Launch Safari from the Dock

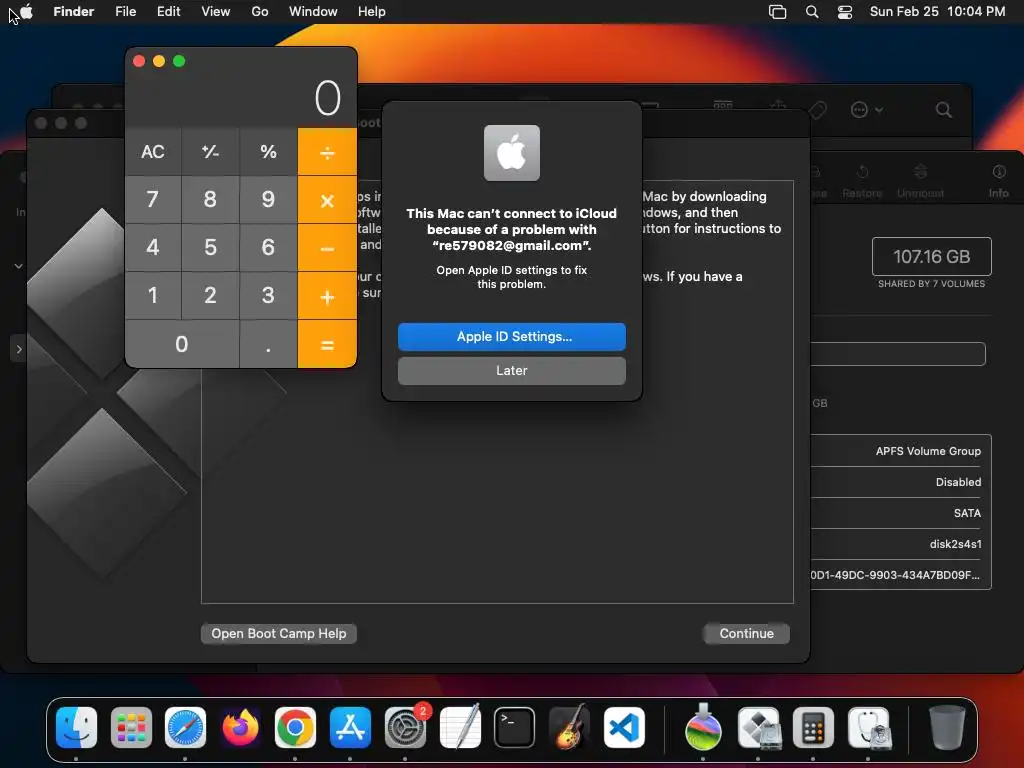[x=185, y=728]
